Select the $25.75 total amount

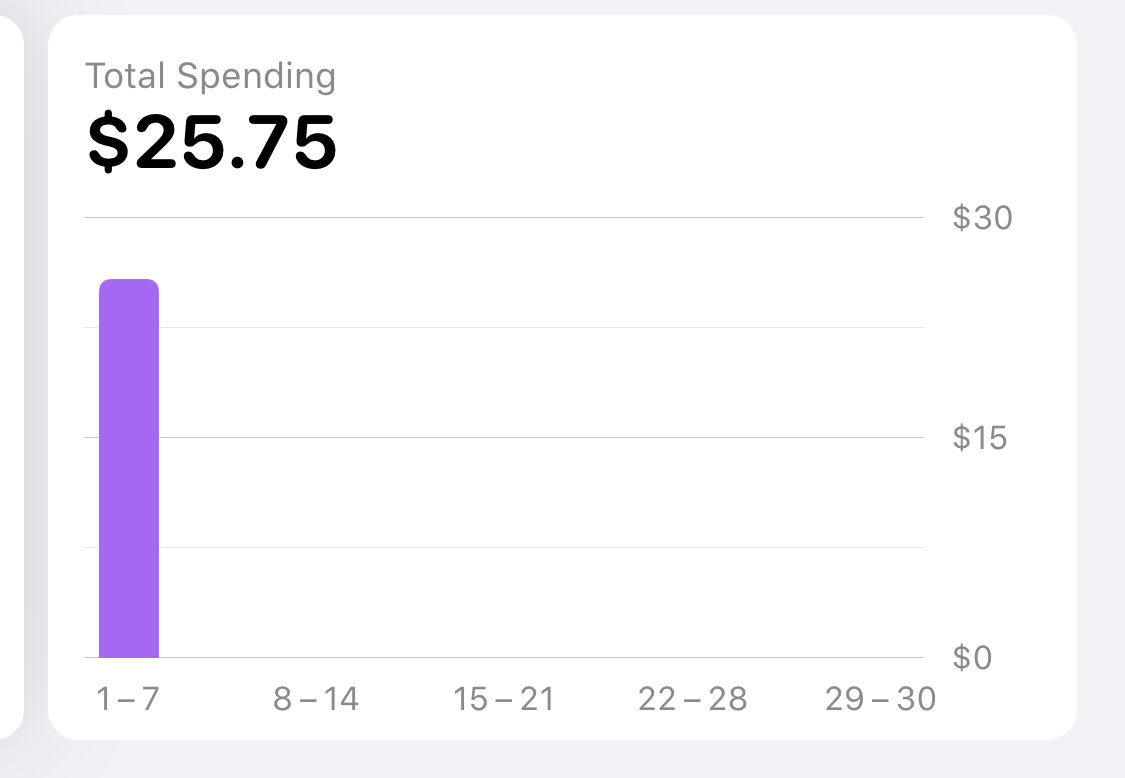pyautogui.click(x=212, y=141)
